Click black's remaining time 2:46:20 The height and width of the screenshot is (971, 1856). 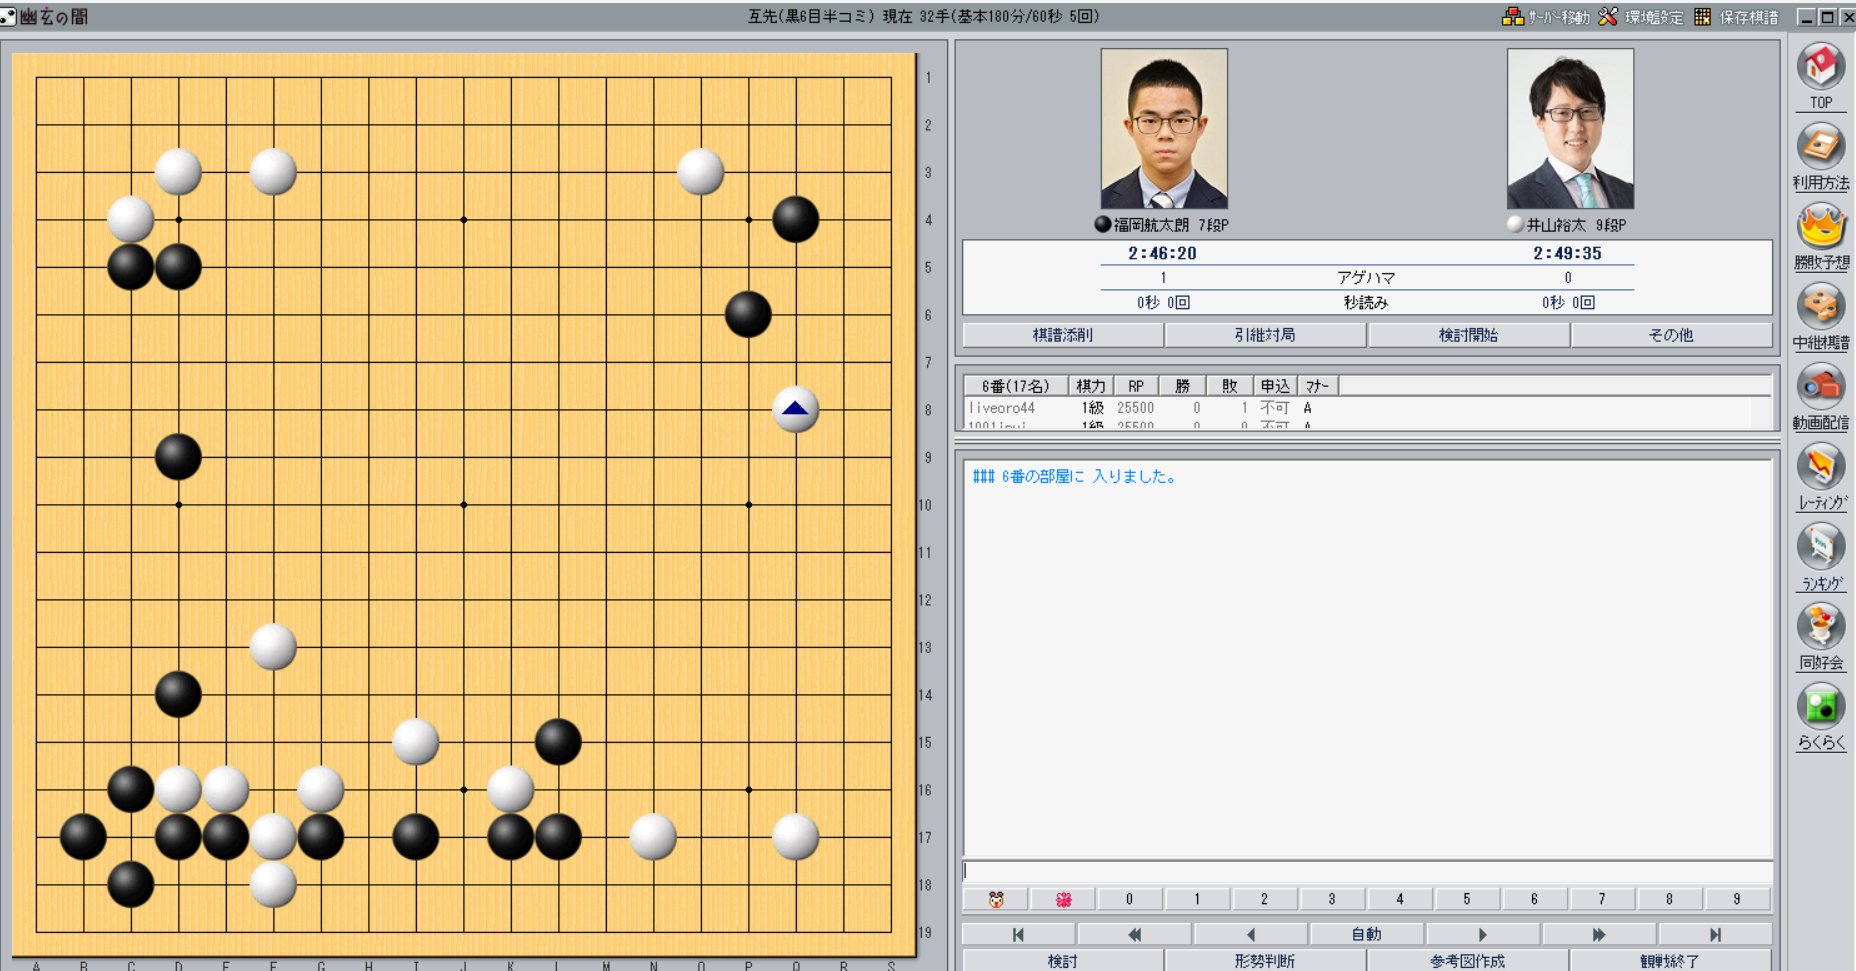pyautogui.click(x=1162, y=254)
